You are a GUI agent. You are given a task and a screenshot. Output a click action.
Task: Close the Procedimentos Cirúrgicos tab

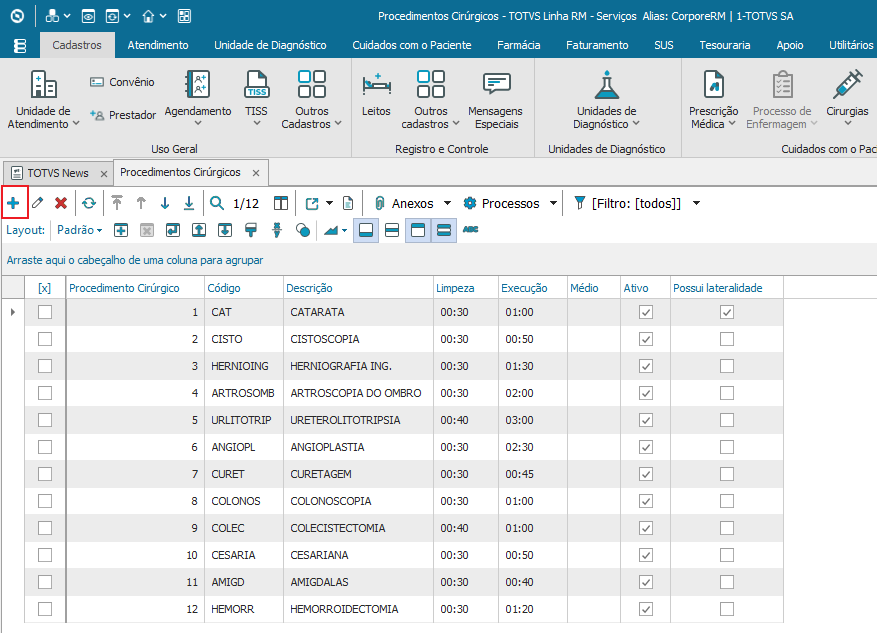(256, 173)
